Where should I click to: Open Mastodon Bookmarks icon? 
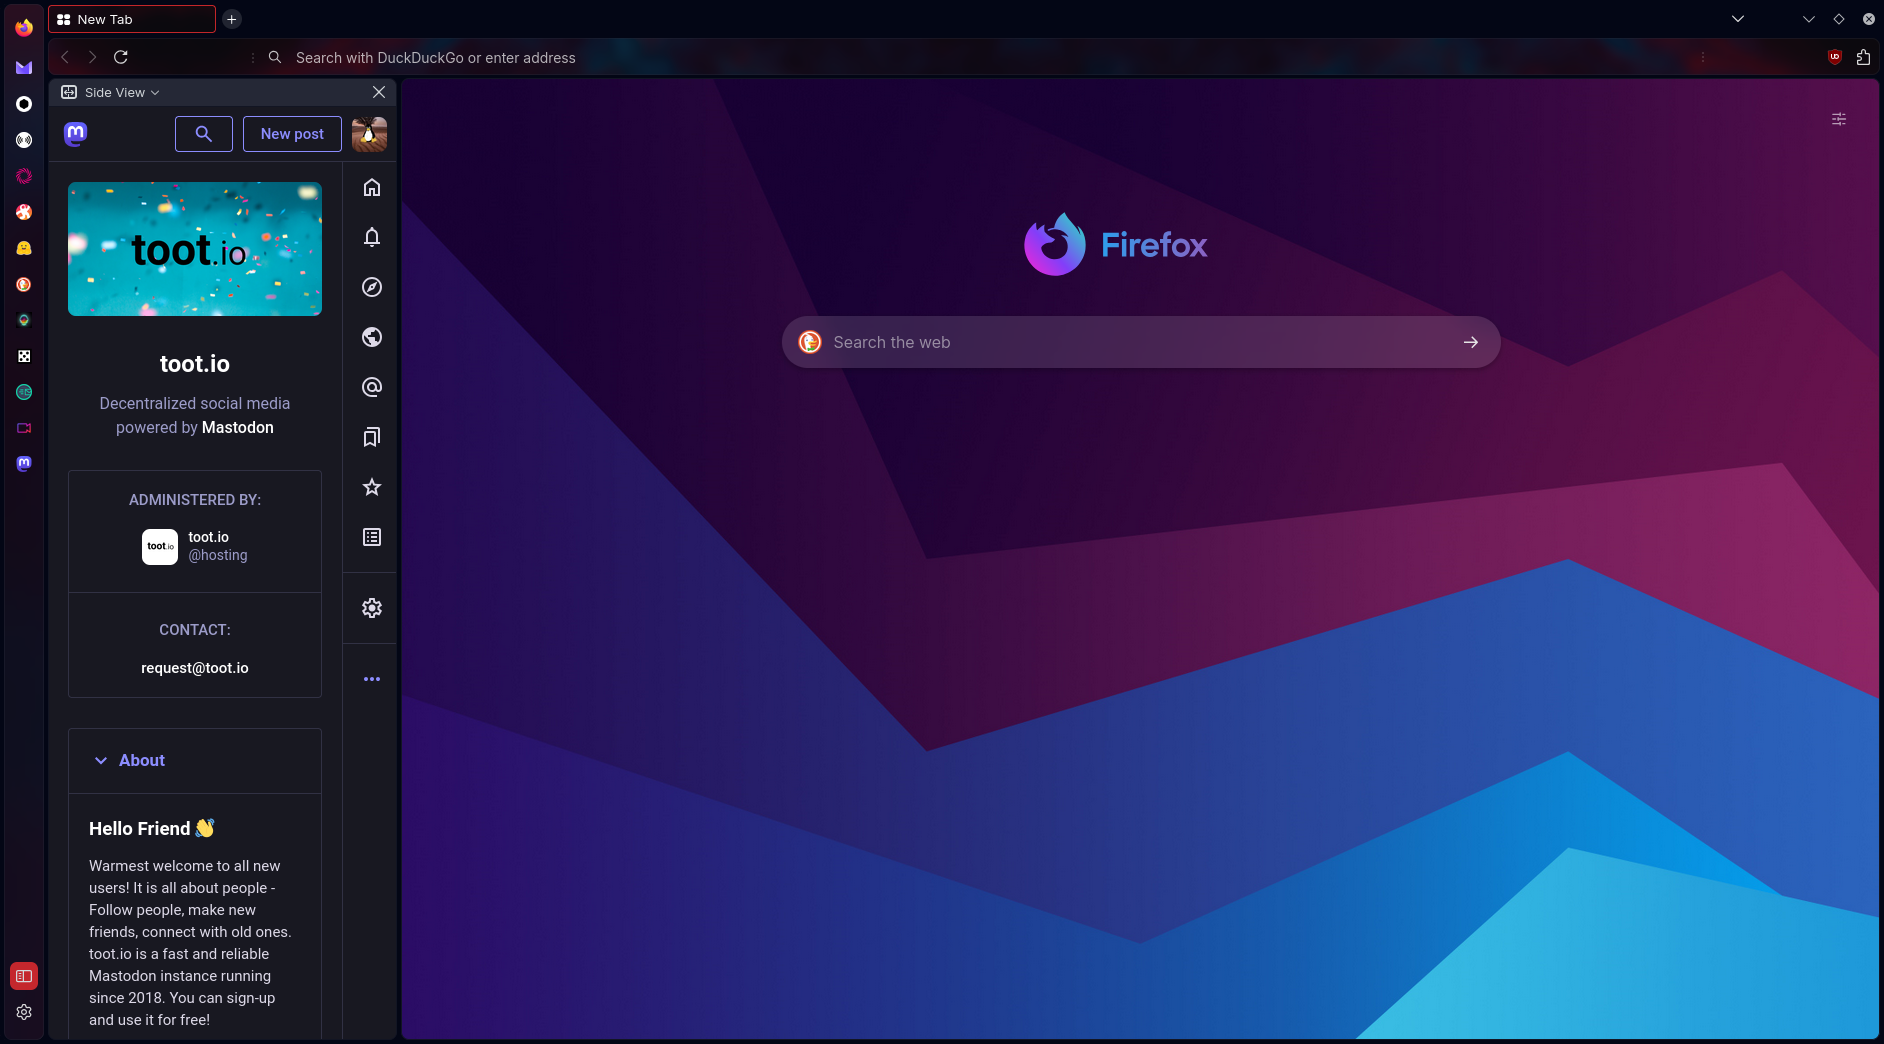click(372, 437)
